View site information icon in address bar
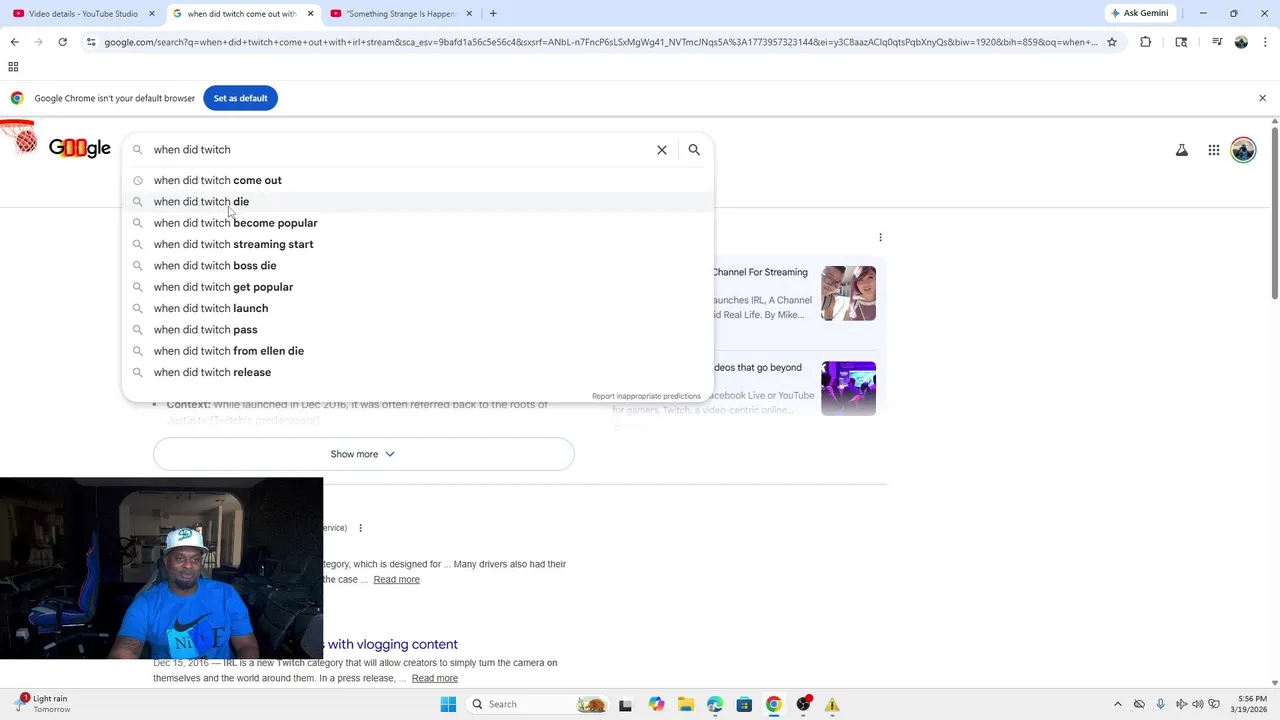This screenshot has height=720, width=1280. [91, 42]
